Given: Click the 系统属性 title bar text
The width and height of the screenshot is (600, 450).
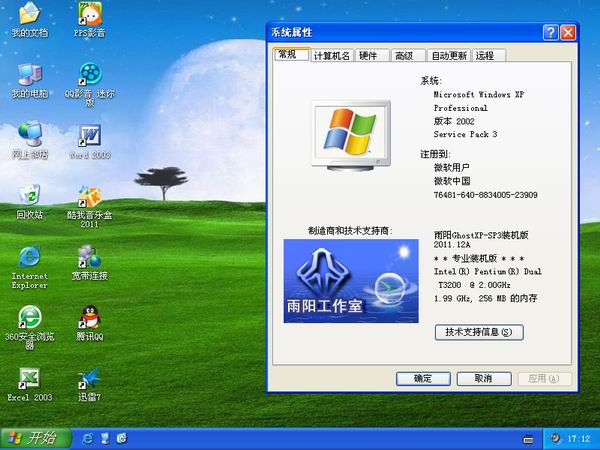Looking at the screenshot, I should point(292,33).
